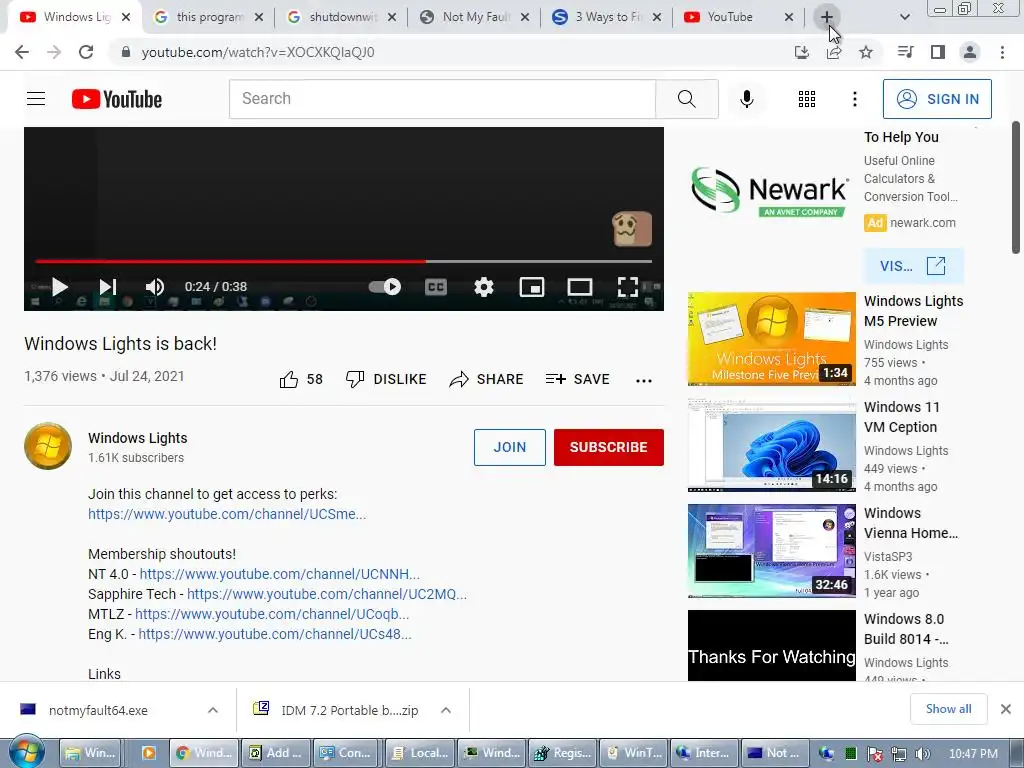Show all downloads
The width and height of the screenshot is (1024, 768).
coord(948,709)
